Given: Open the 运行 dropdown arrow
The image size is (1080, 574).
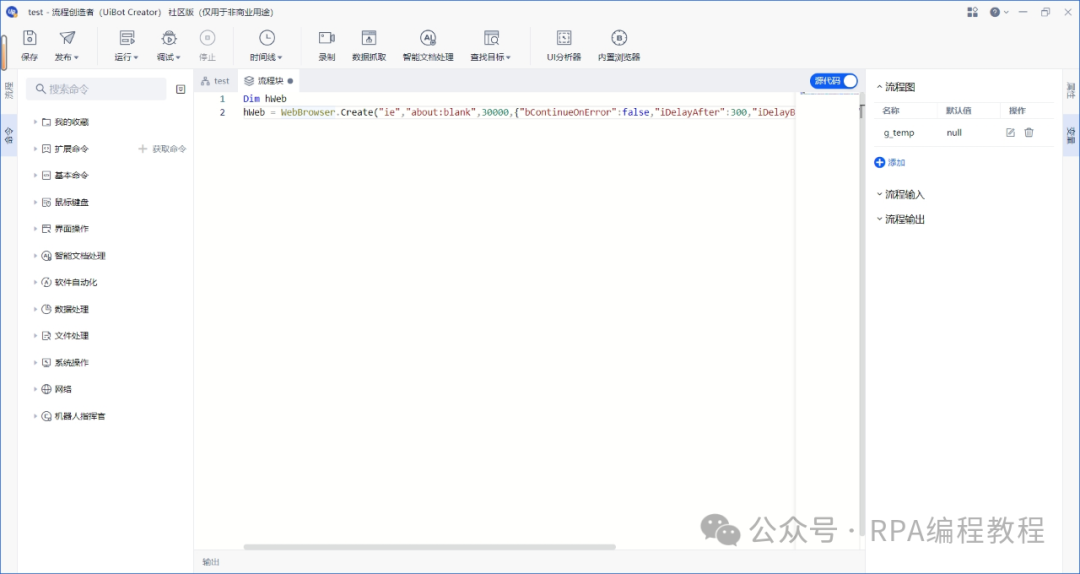Looking at the screenshot, I should (x=136, y=58).
